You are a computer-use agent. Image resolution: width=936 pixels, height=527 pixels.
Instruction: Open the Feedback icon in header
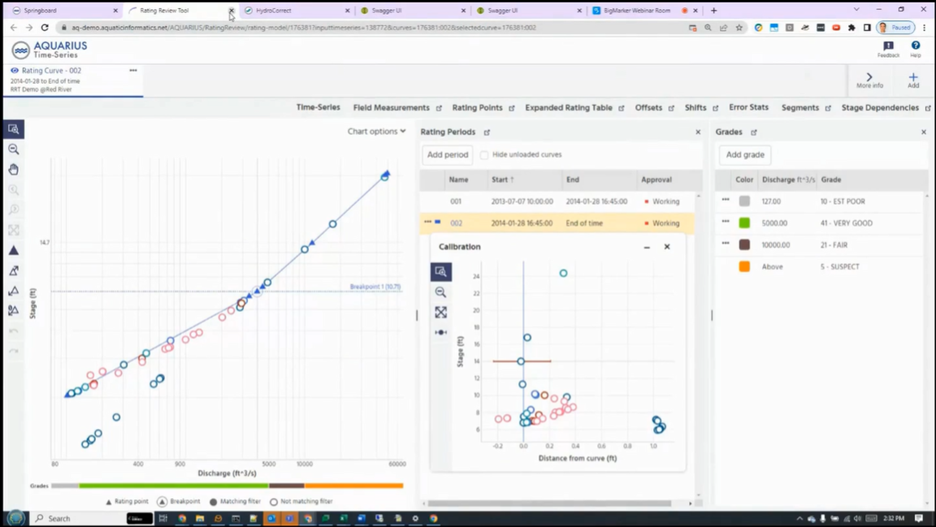pyautogui.click(x=888, y=49)
